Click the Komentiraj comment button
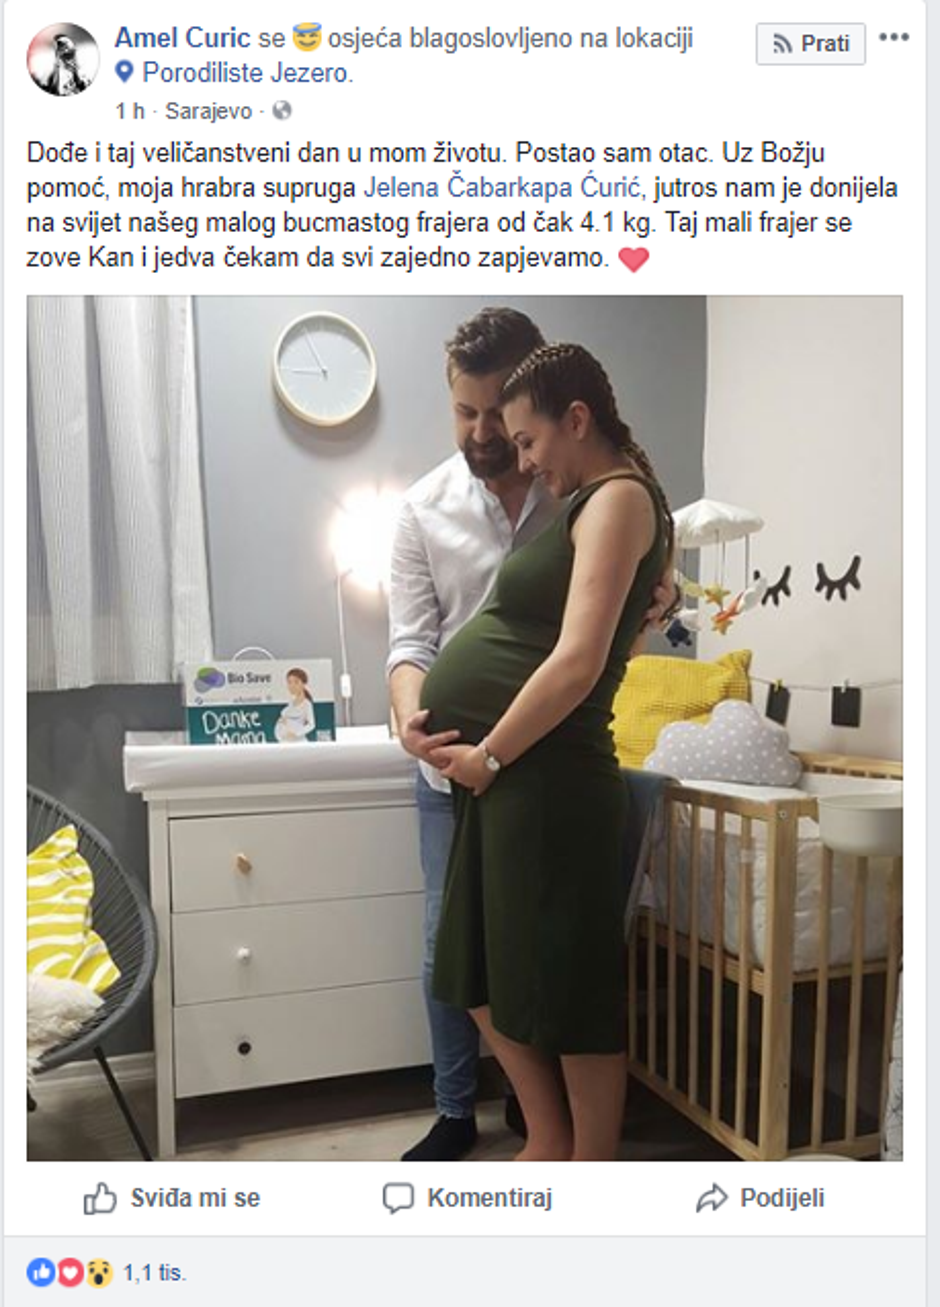This screenshot has height=1307, width=940. (467, 1198)
